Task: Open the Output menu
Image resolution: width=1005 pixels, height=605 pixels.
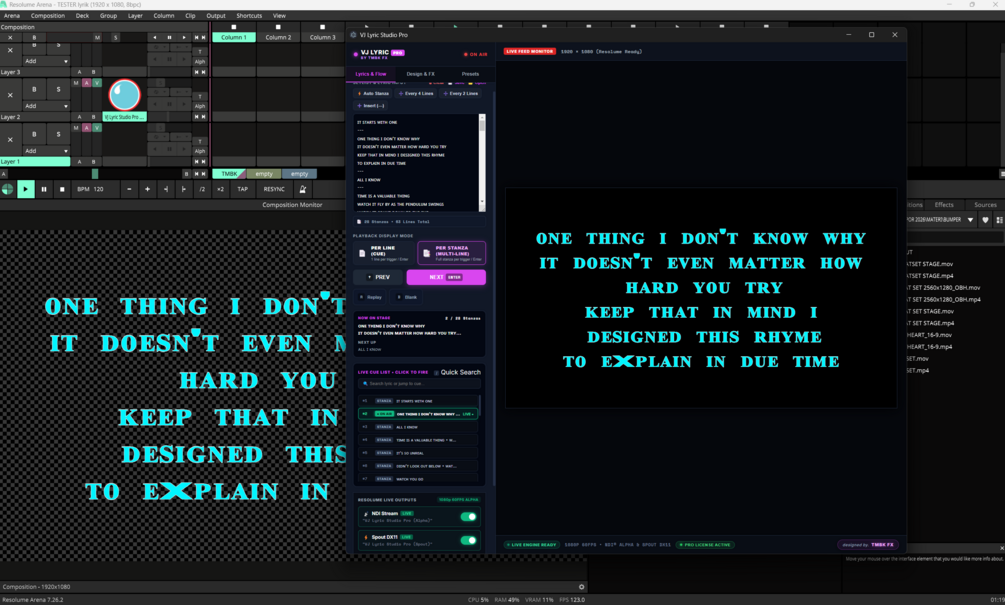Action: (x=215, y=15)
